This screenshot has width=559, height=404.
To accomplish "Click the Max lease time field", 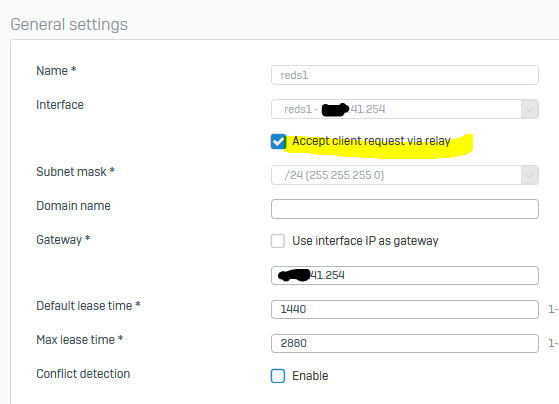I will 405,343.
